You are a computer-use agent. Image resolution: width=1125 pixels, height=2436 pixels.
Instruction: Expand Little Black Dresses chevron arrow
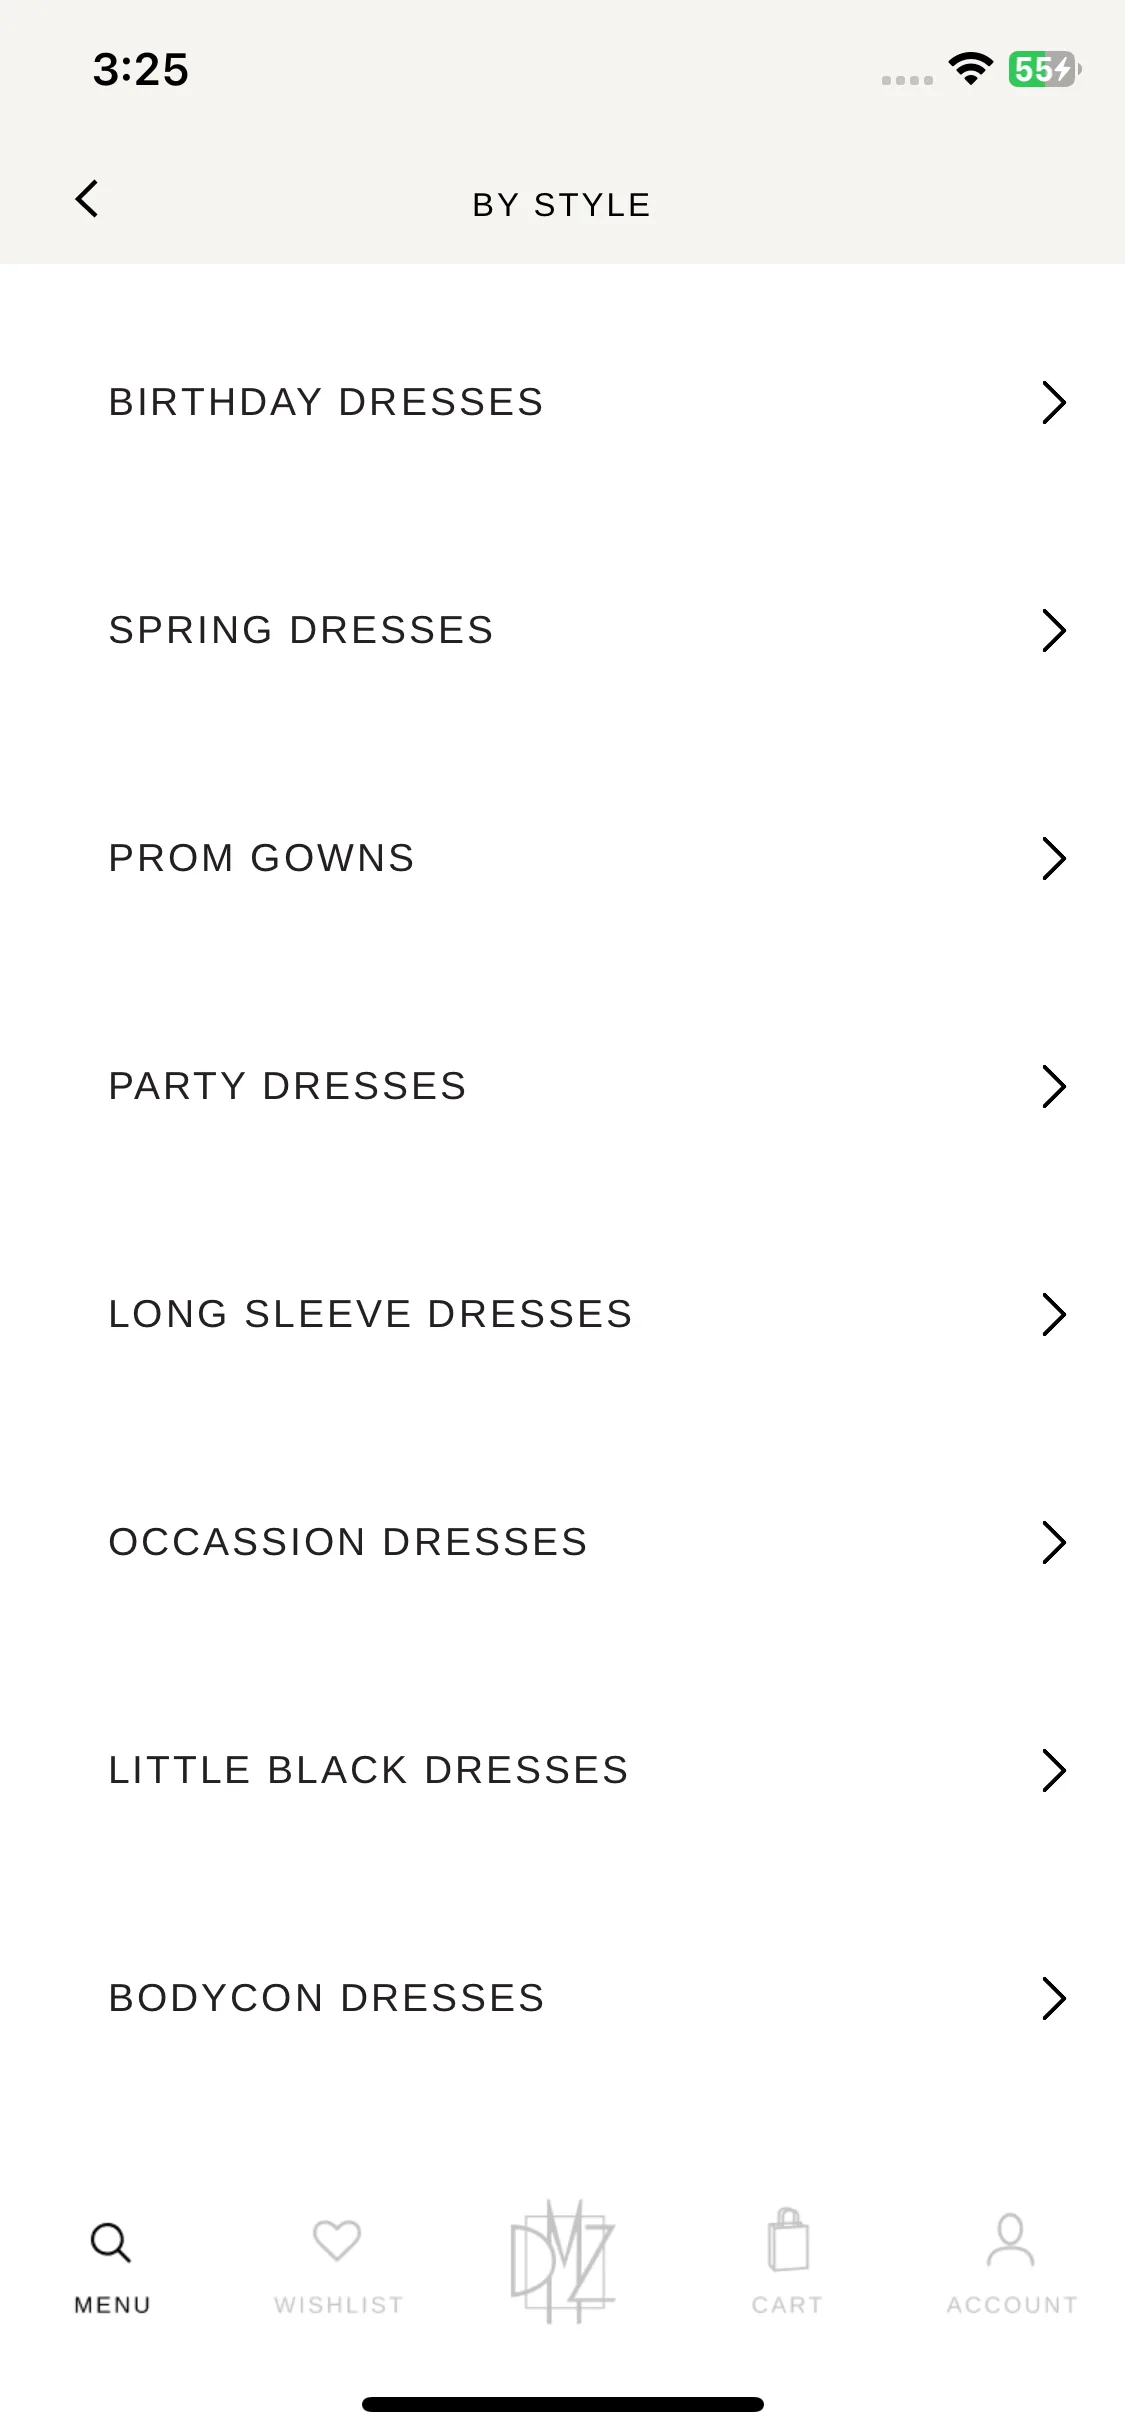coord(1054,1770)
